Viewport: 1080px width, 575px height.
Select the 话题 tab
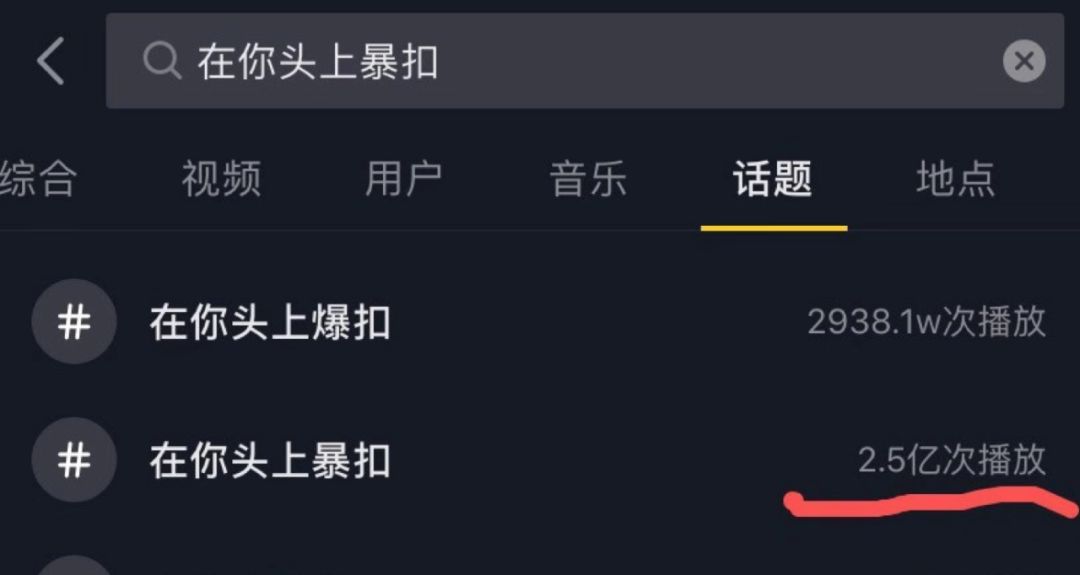772,180
